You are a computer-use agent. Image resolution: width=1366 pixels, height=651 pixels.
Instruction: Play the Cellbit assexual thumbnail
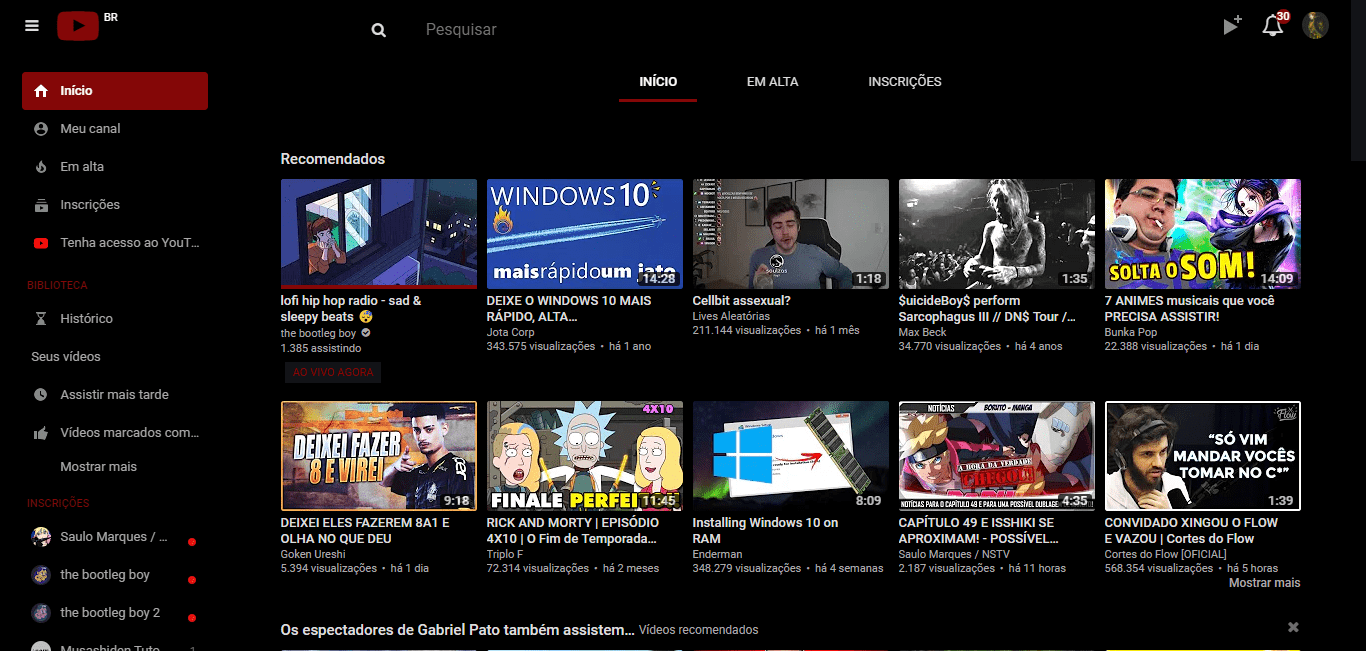pos(791,233)
